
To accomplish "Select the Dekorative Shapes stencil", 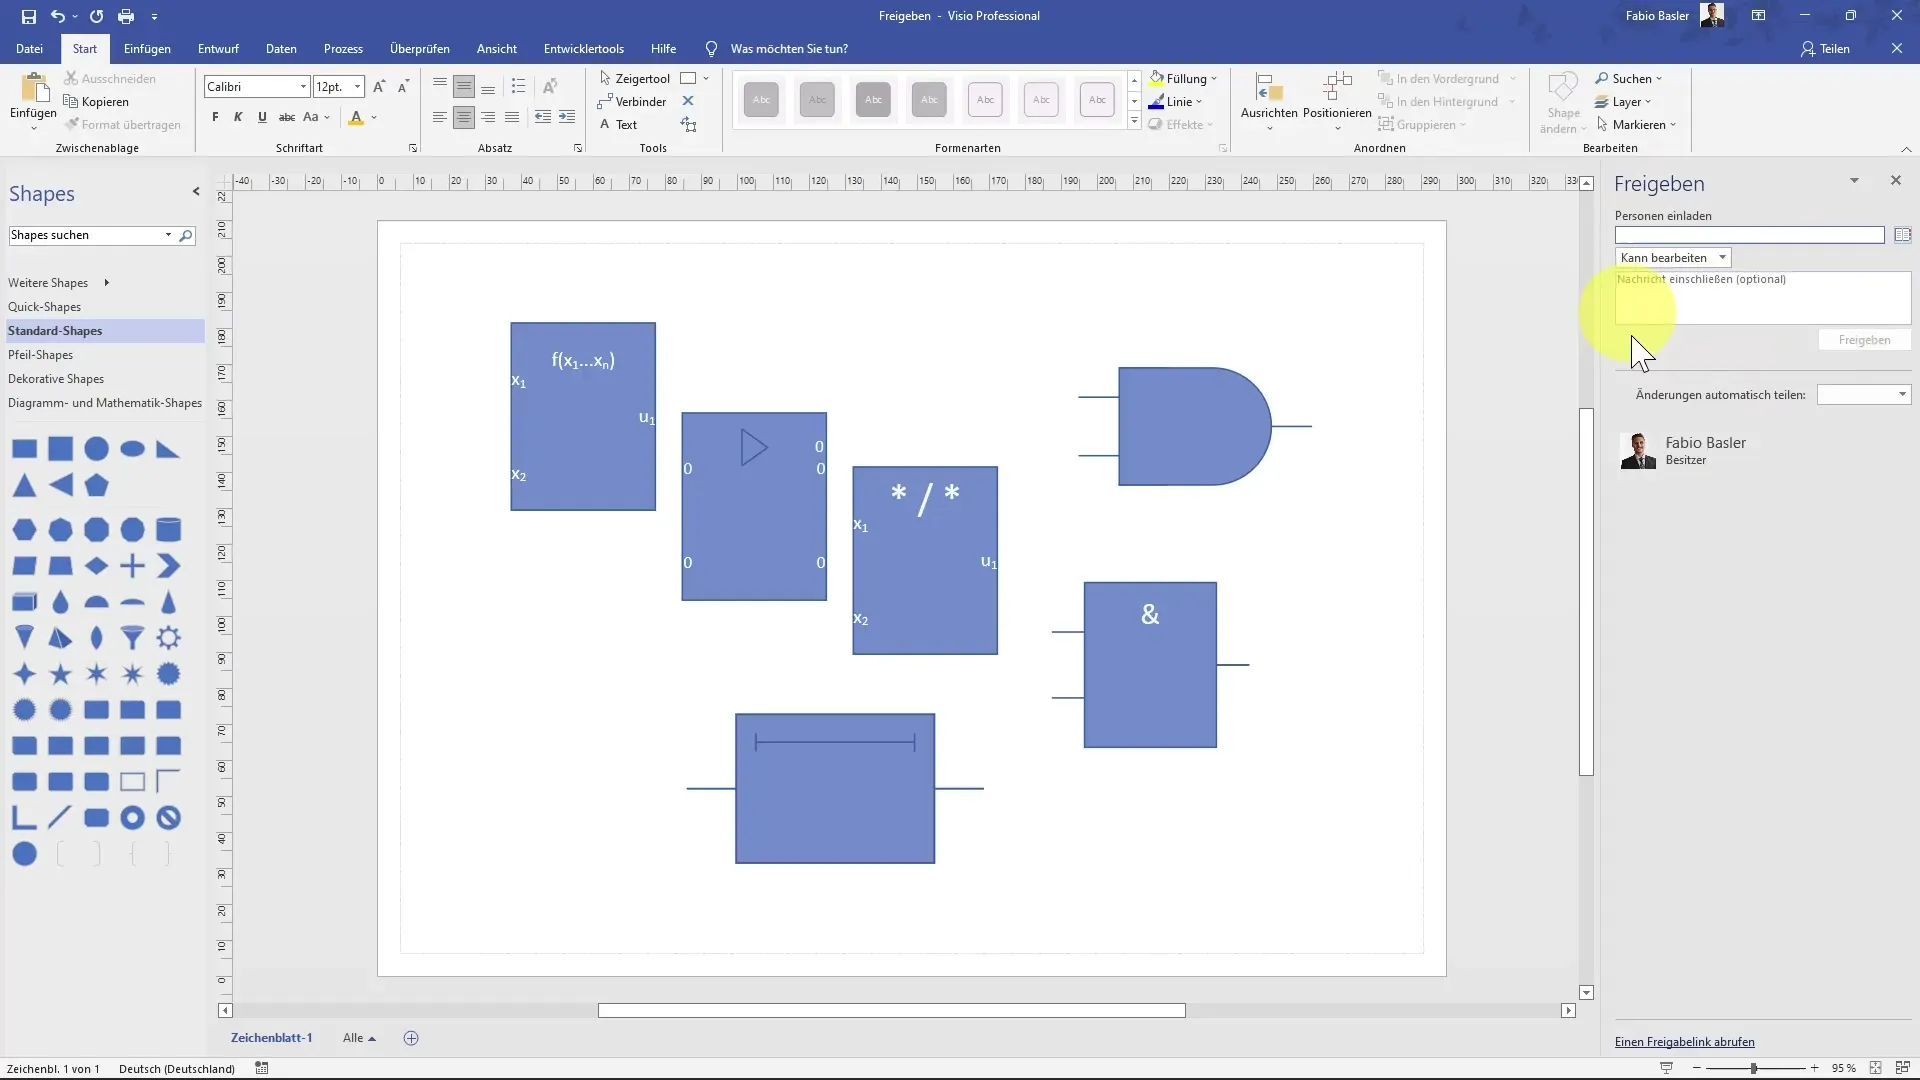I will pyautogui.click(x=56, y=379).
